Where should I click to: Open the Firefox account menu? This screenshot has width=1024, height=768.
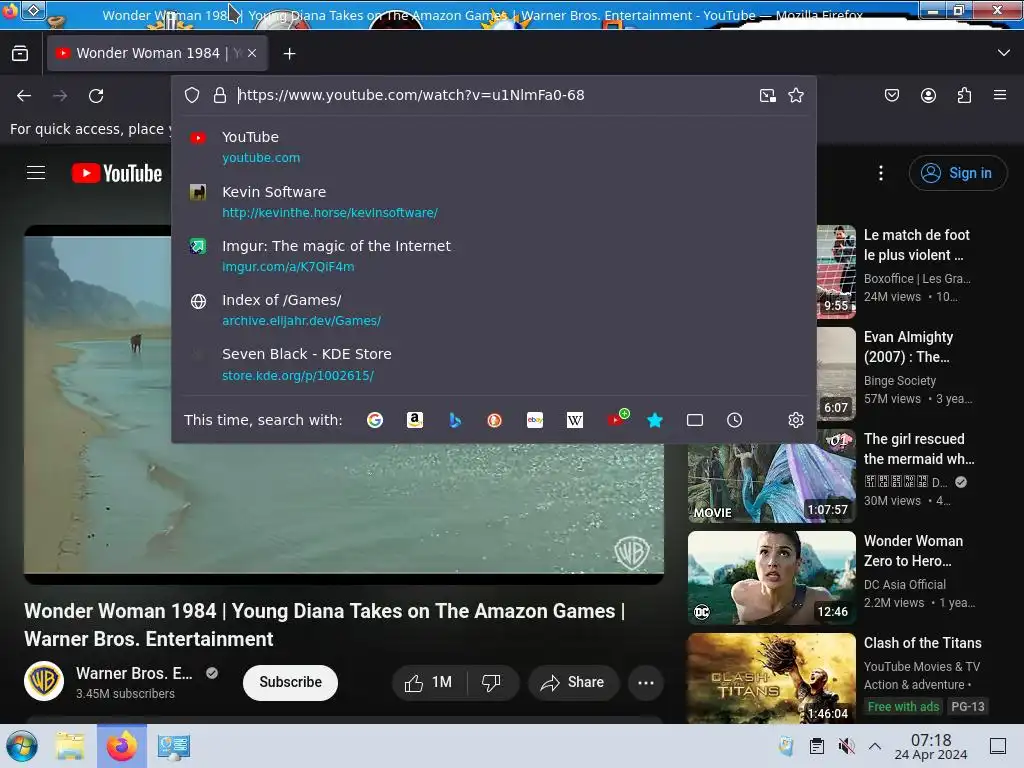tap(928, 95)
